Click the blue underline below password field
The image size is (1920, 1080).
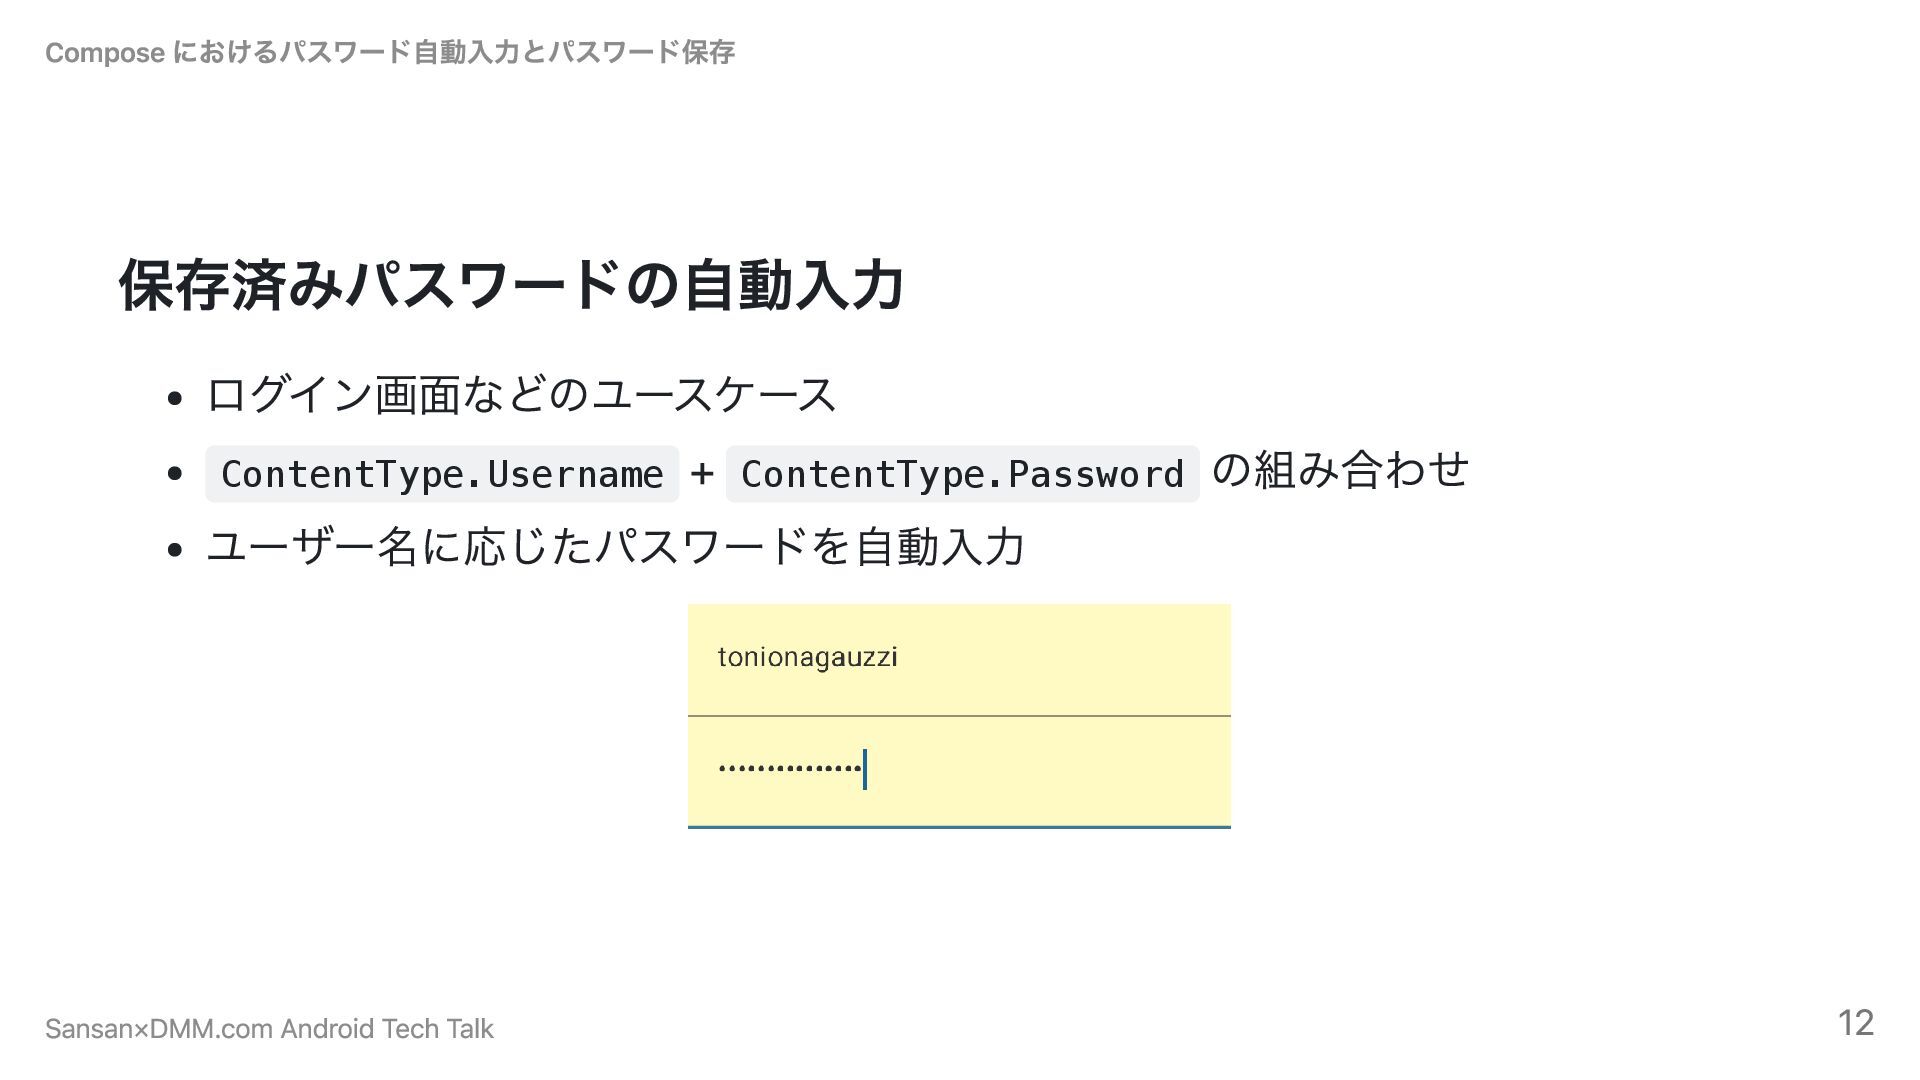point(959,827)
